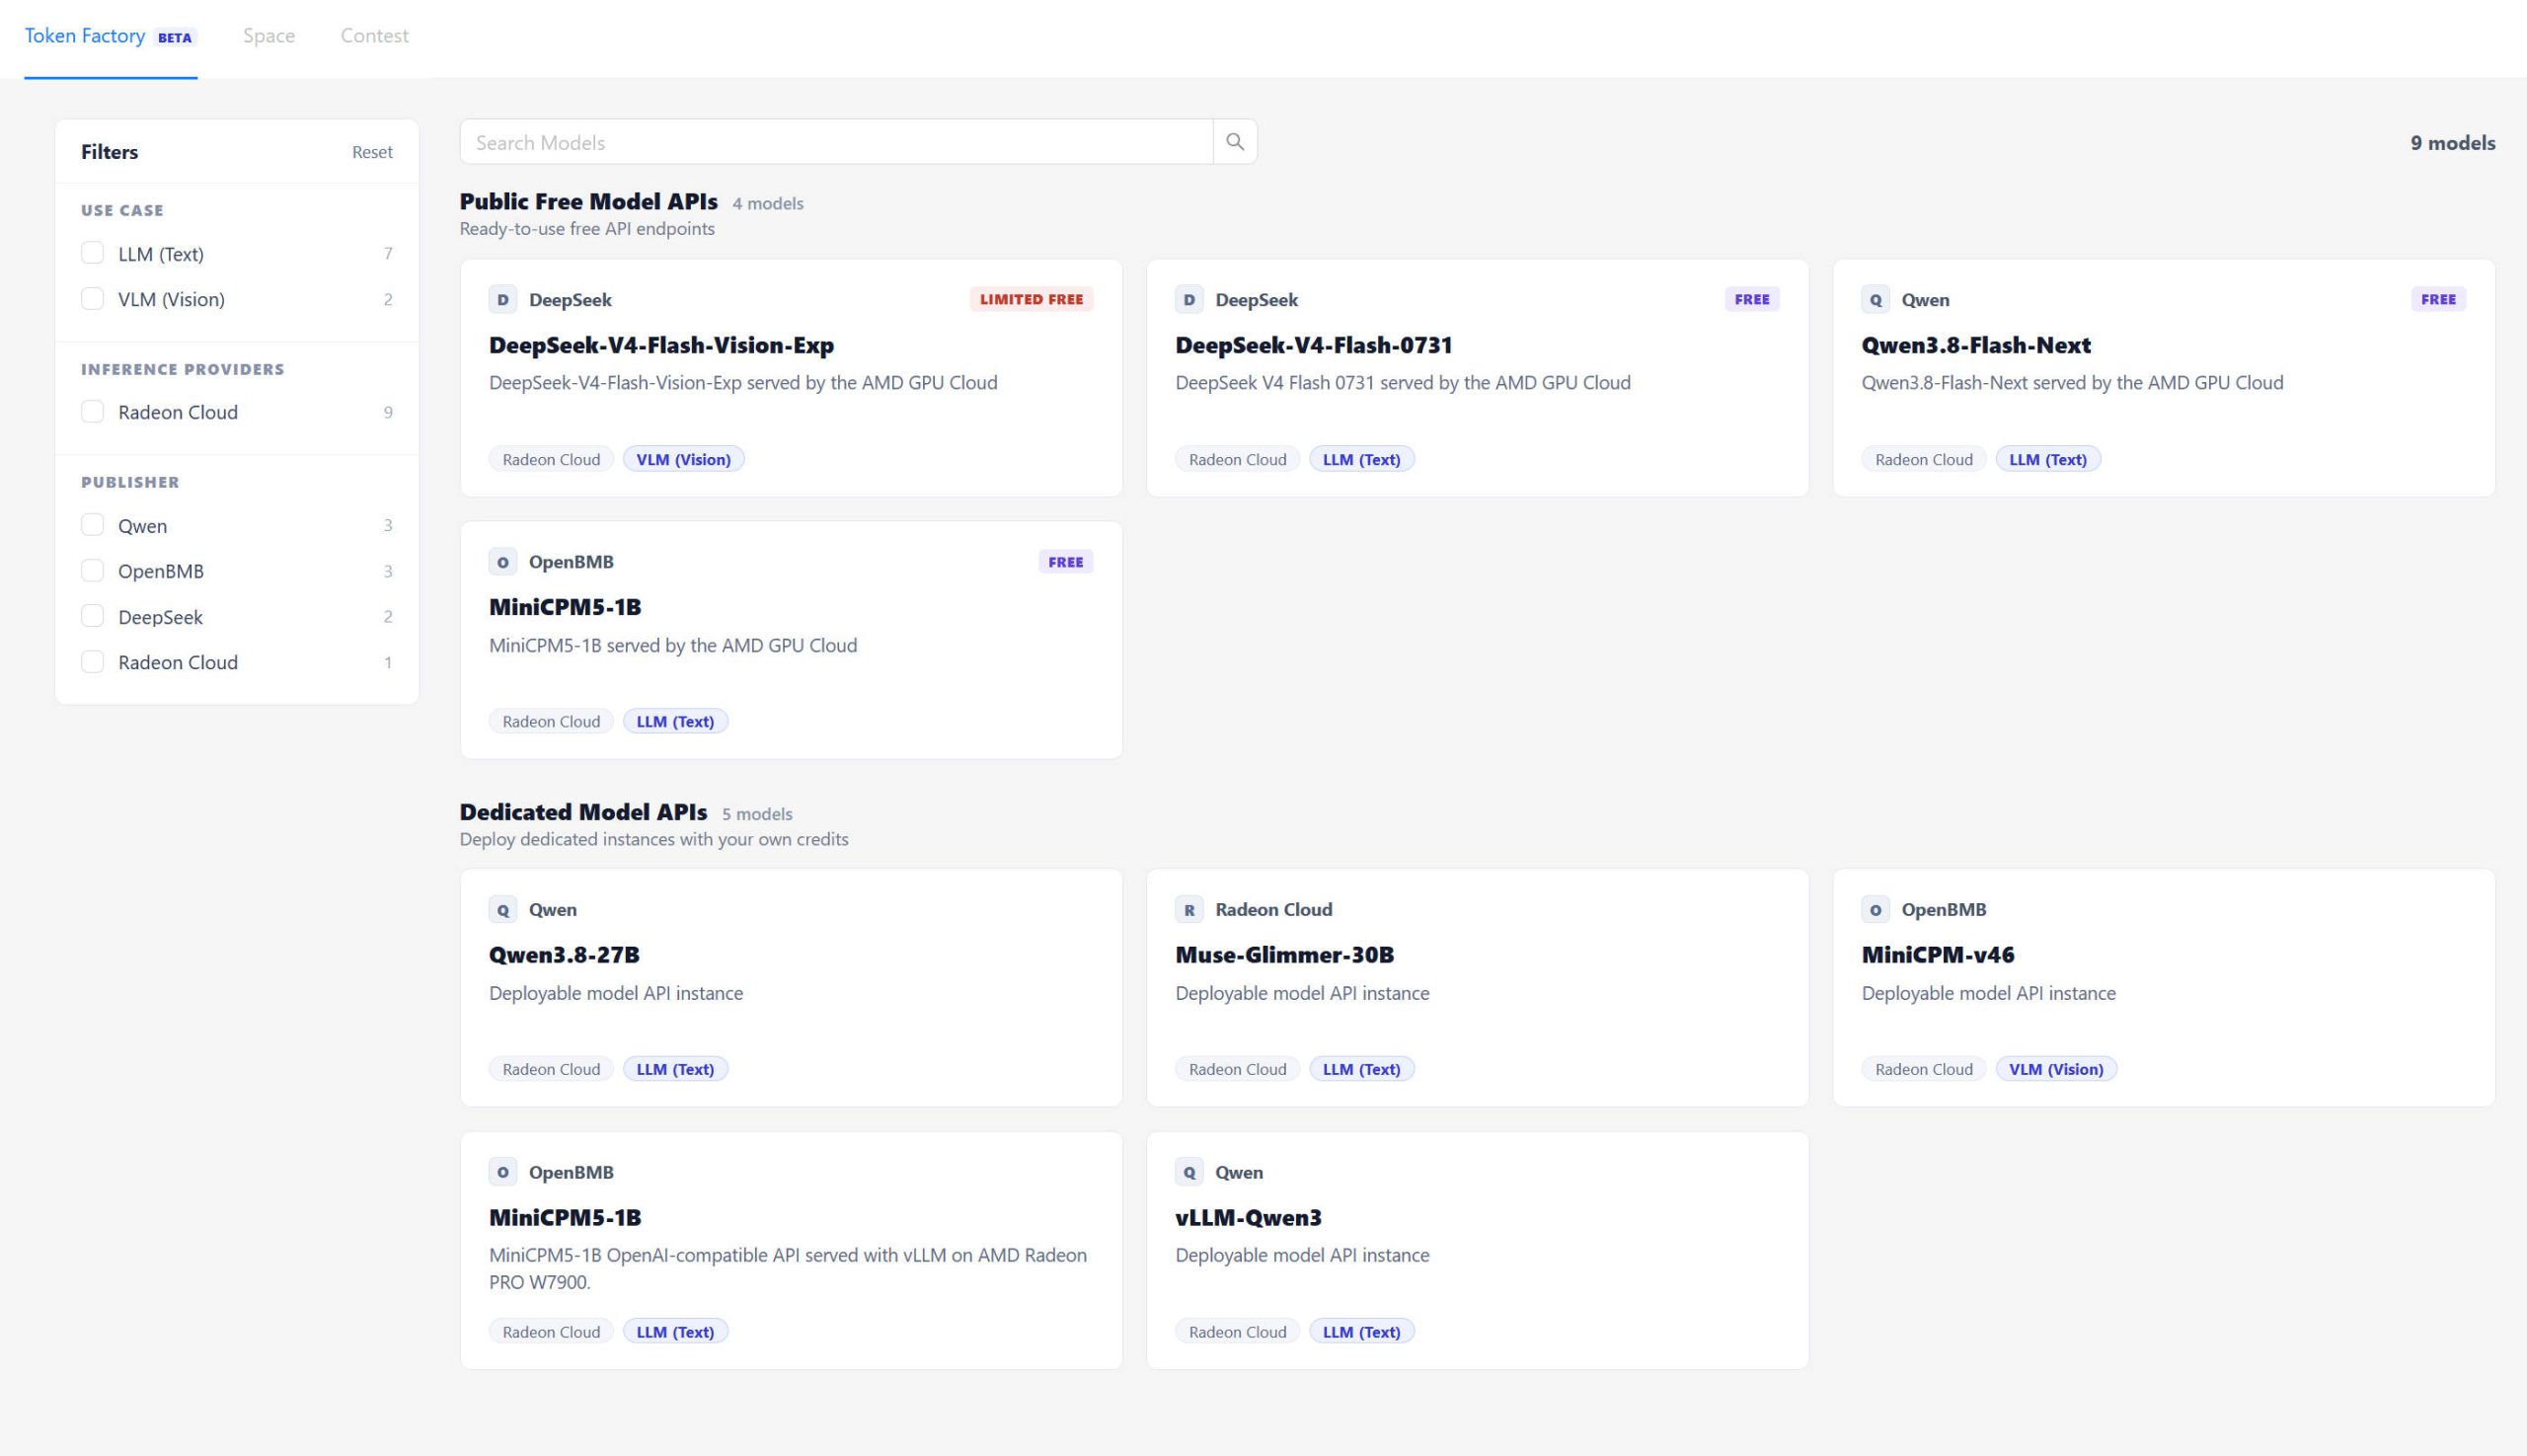Focus the Search Models input field
The image size is (2527, 1456).
click(837, 142)
